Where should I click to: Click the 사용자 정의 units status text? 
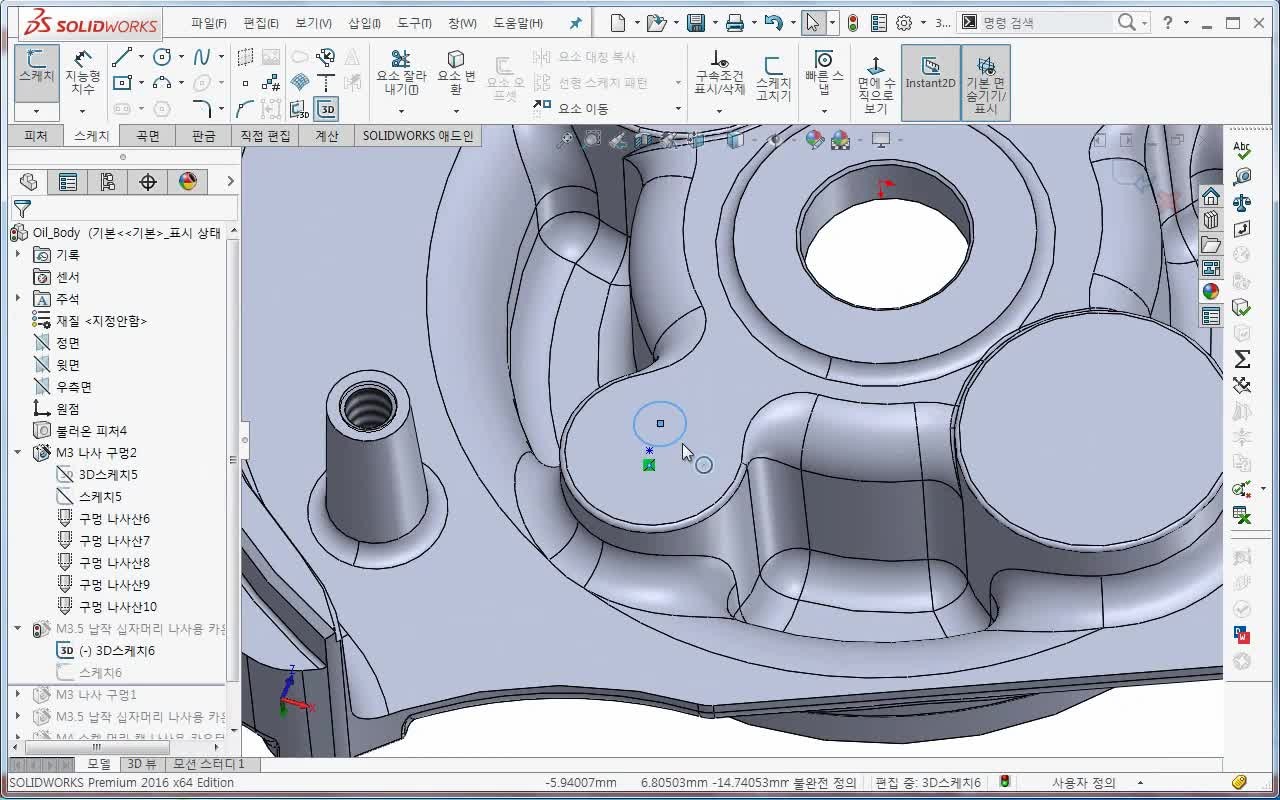(x=1083, y=783)
